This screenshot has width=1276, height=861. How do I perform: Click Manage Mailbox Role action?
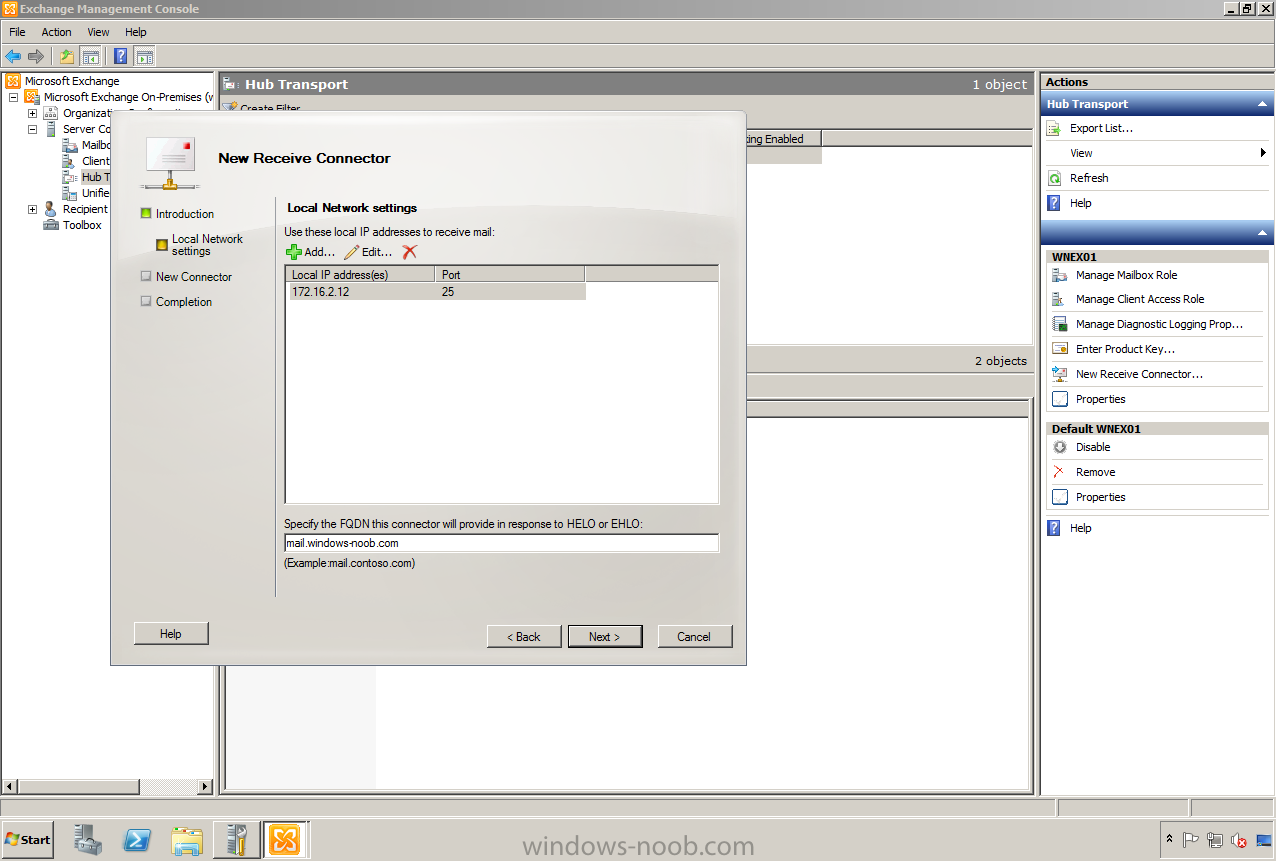coord(1126,275)
